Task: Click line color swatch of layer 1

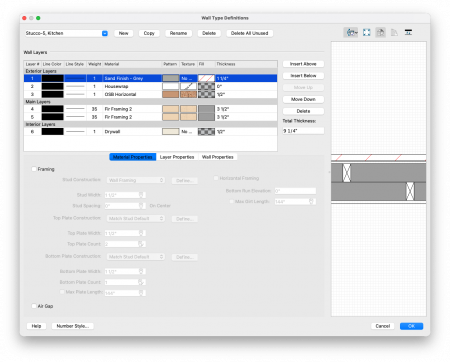Action: point(52,78)
